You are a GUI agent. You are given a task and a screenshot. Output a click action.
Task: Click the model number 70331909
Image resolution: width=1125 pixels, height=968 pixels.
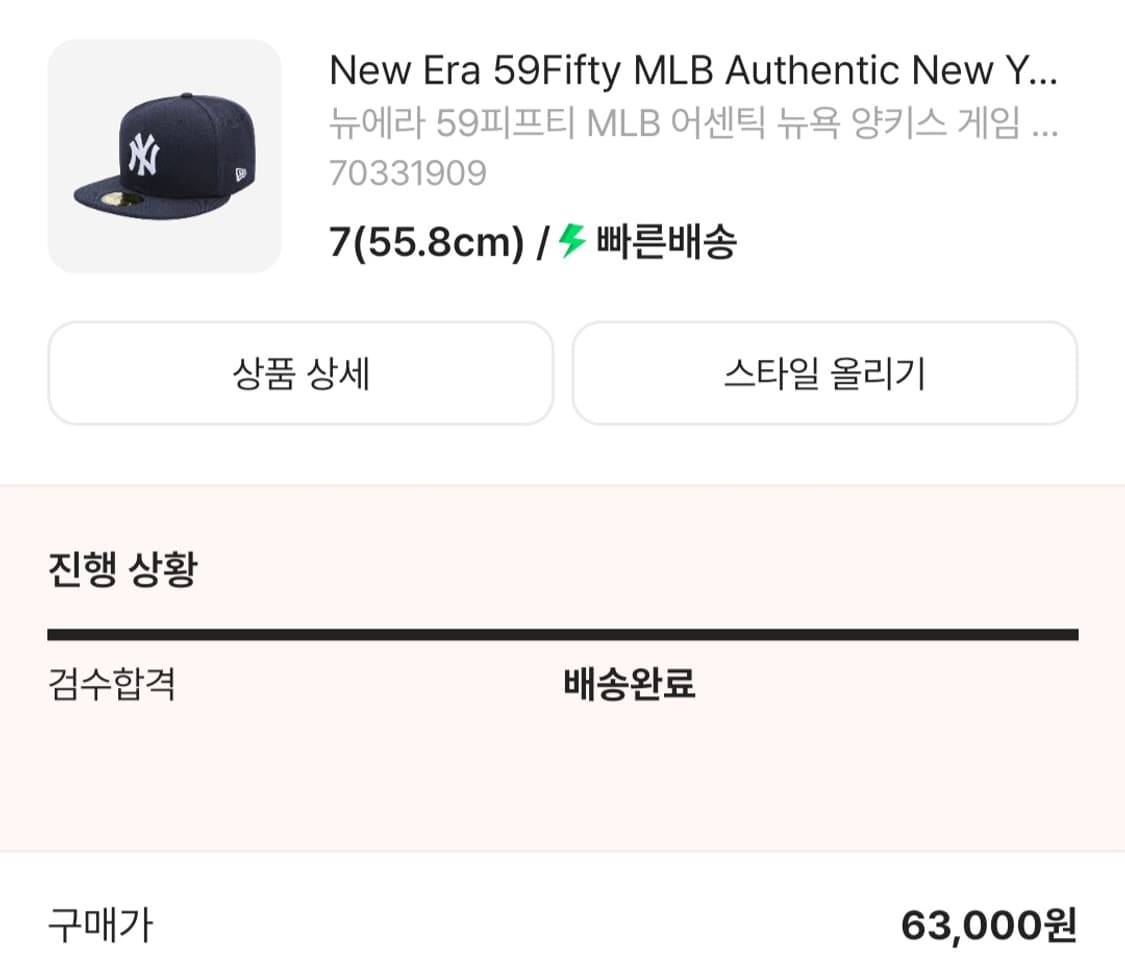(x=407, y=174)
